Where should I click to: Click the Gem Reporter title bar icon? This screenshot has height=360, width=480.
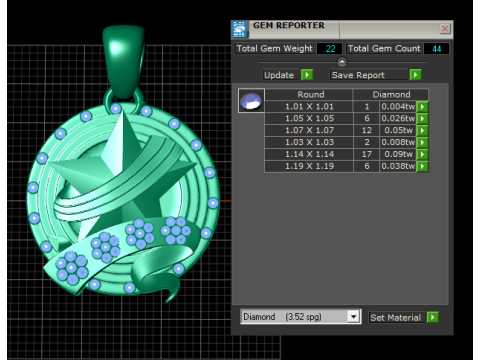tap(239, 29)
